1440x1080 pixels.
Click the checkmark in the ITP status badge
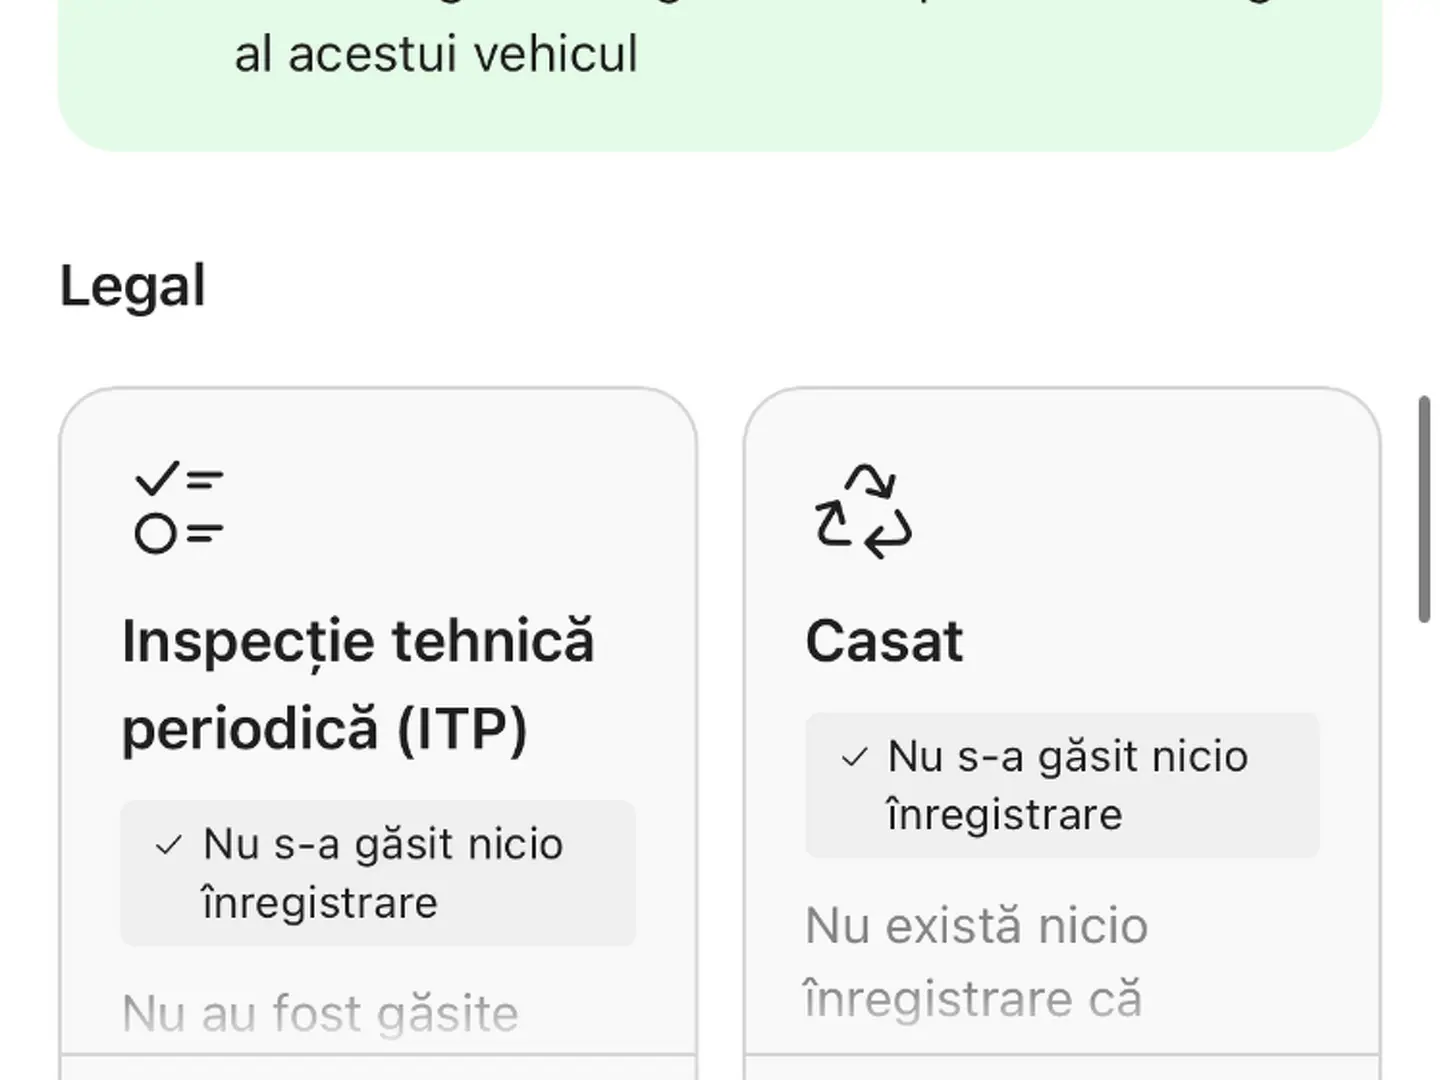tap(169, 846)
